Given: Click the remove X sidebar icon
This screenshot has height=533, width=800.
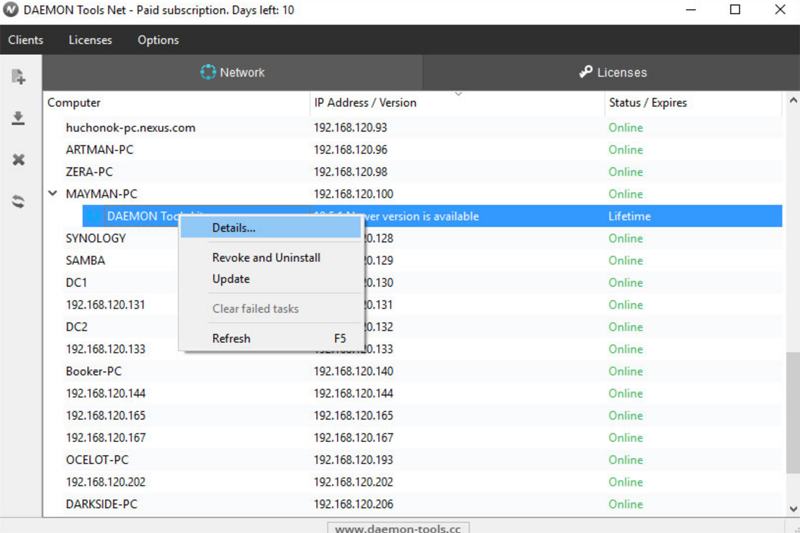Looking at the screenshot, I should pyautogui.click(x=18, y=160).
